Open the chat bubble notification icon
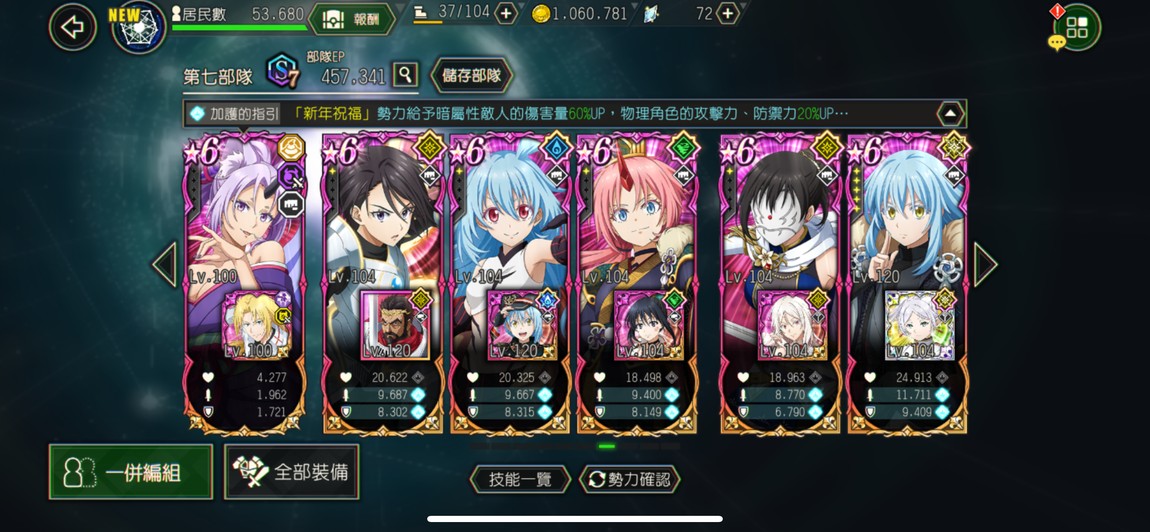The image size is (1150, 532). tap(1056, 44)
